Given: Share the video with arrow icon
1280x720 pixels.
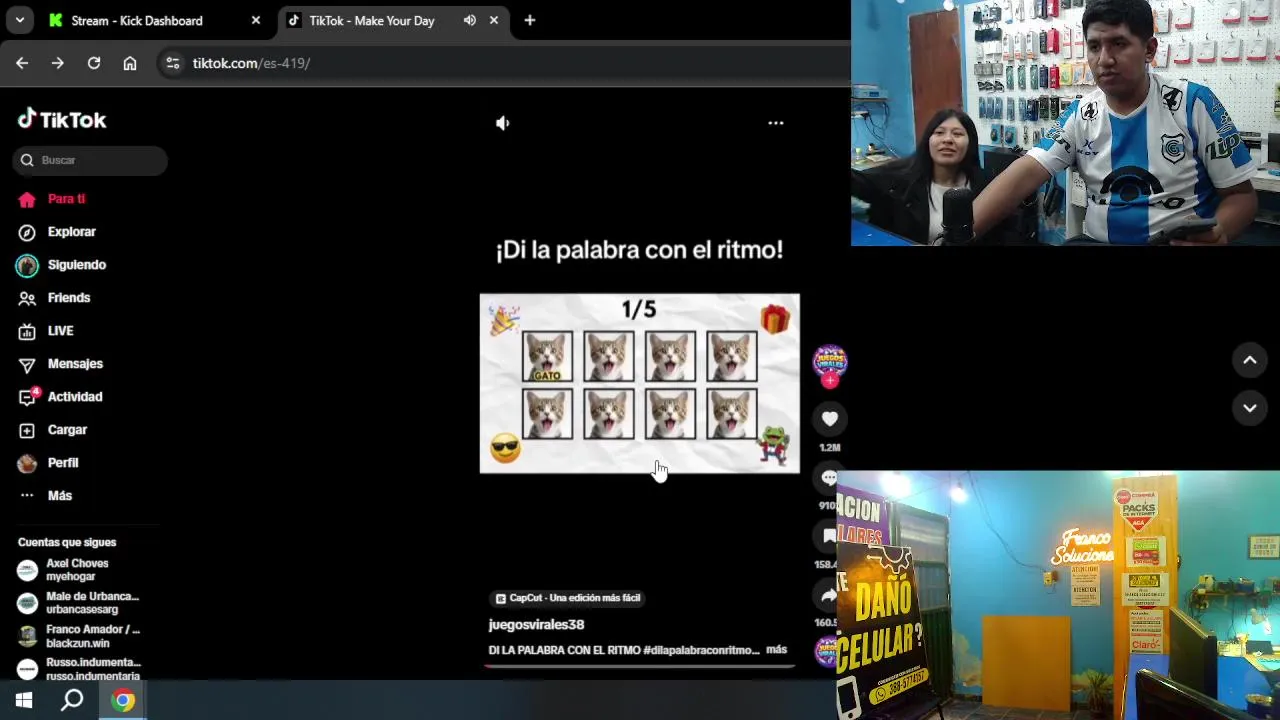Looking at the screenshot, I should [830, 595].
